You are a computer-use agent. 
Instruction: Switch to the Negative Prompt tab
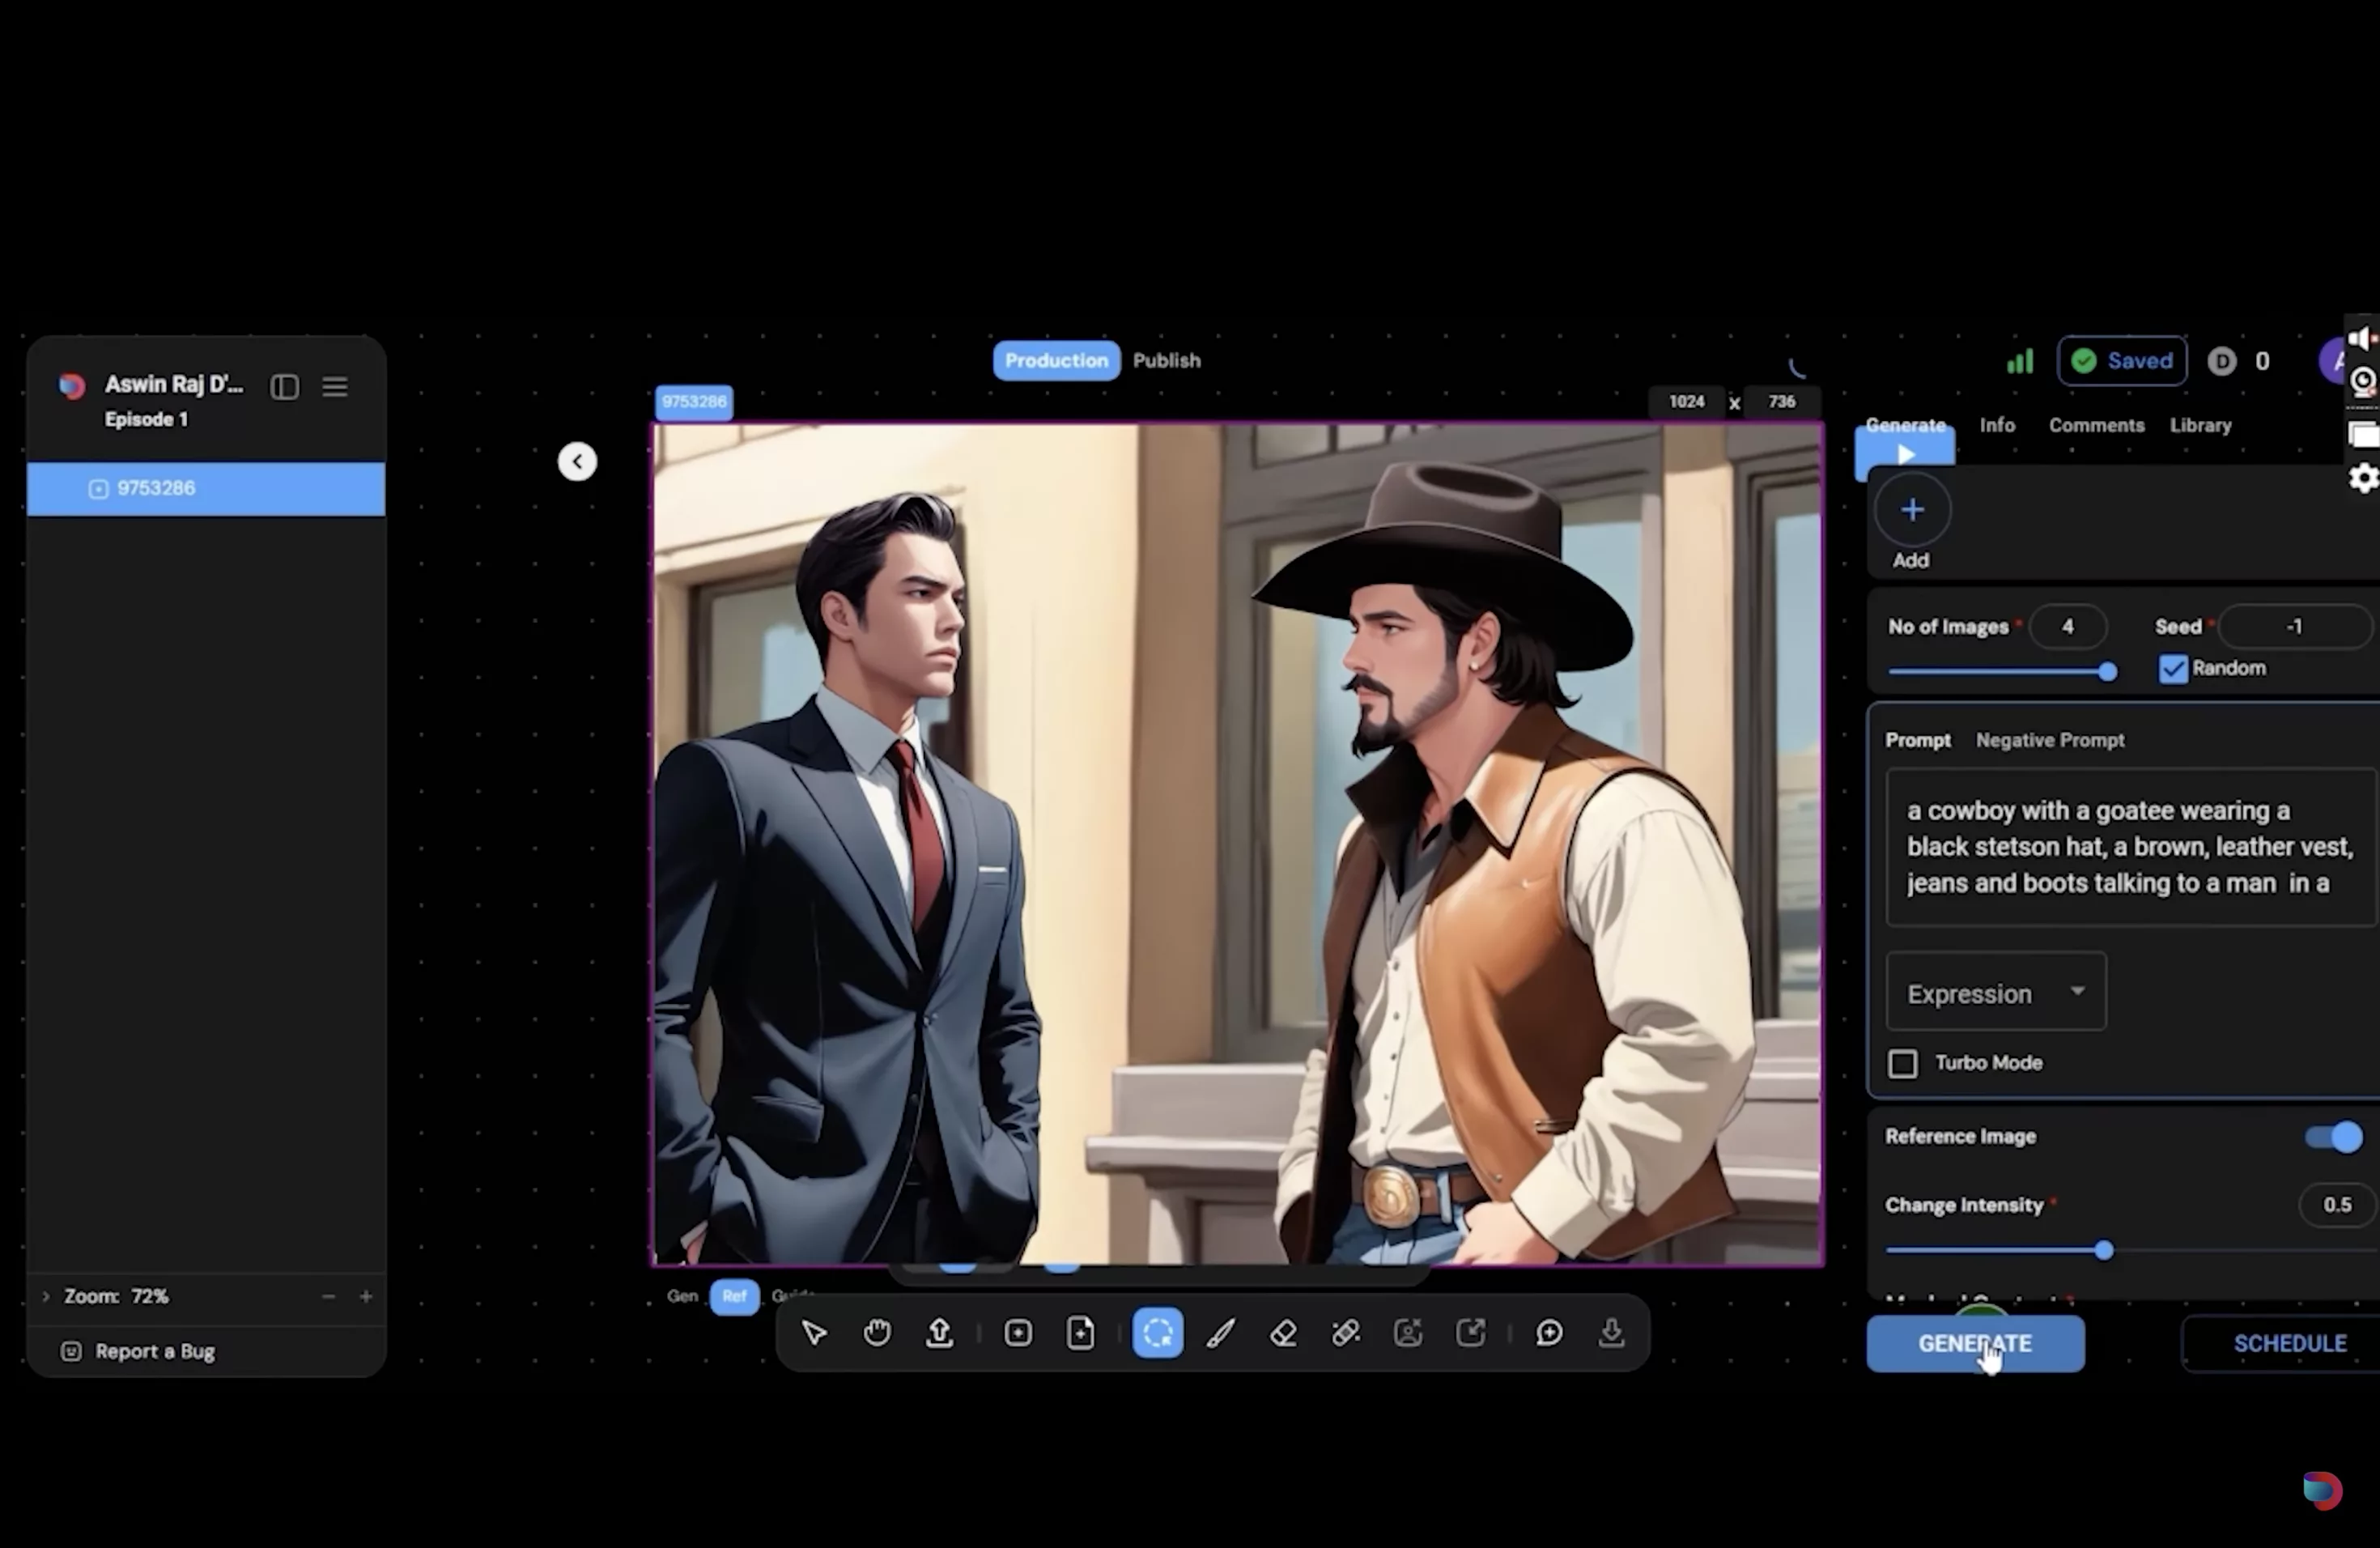pos(2050,741)
